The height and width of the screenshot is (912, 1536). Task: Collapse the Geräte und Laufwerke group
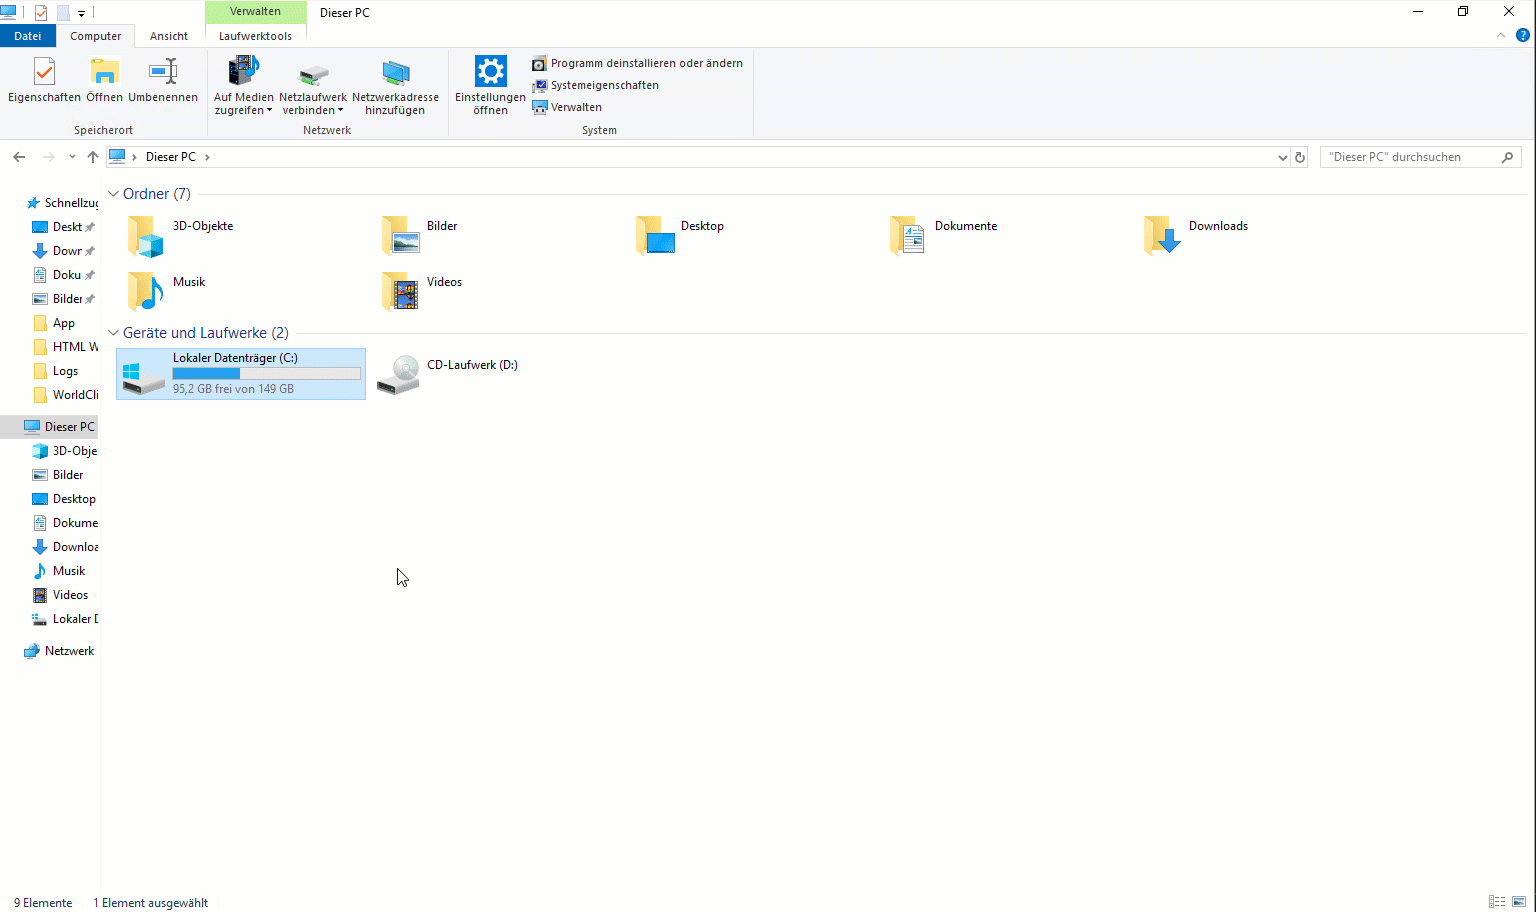click(114, 333)
